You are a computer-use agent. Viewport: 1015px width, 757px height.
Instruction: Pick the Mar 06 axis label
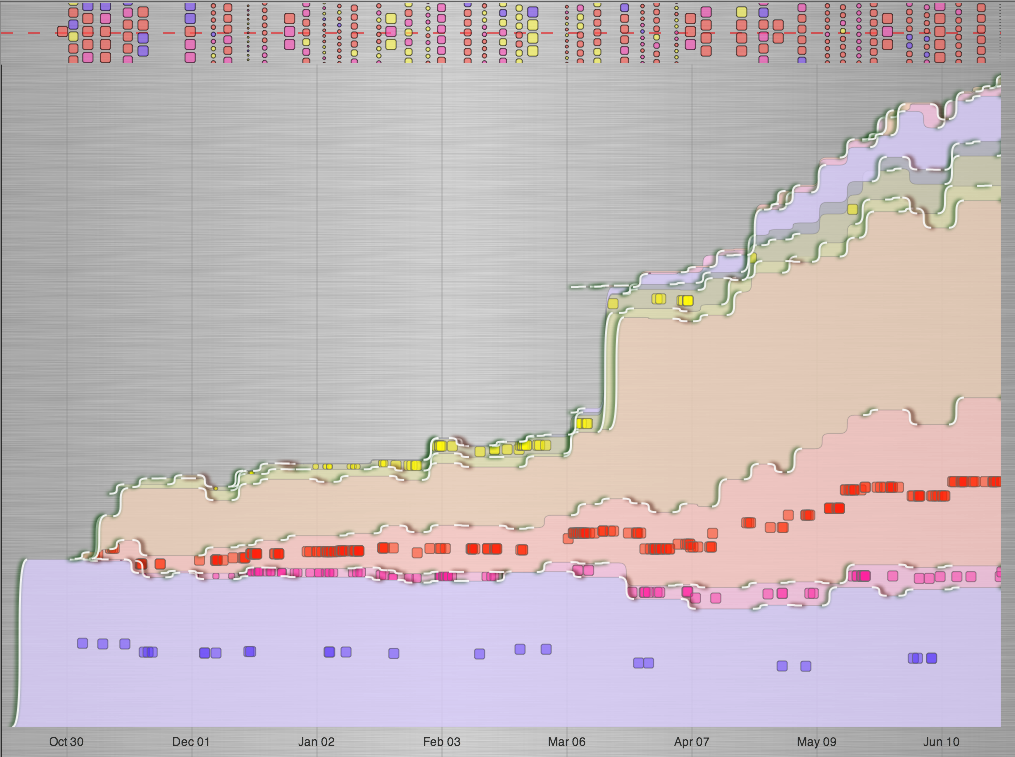pyautogui.click(x=566, y=742)
